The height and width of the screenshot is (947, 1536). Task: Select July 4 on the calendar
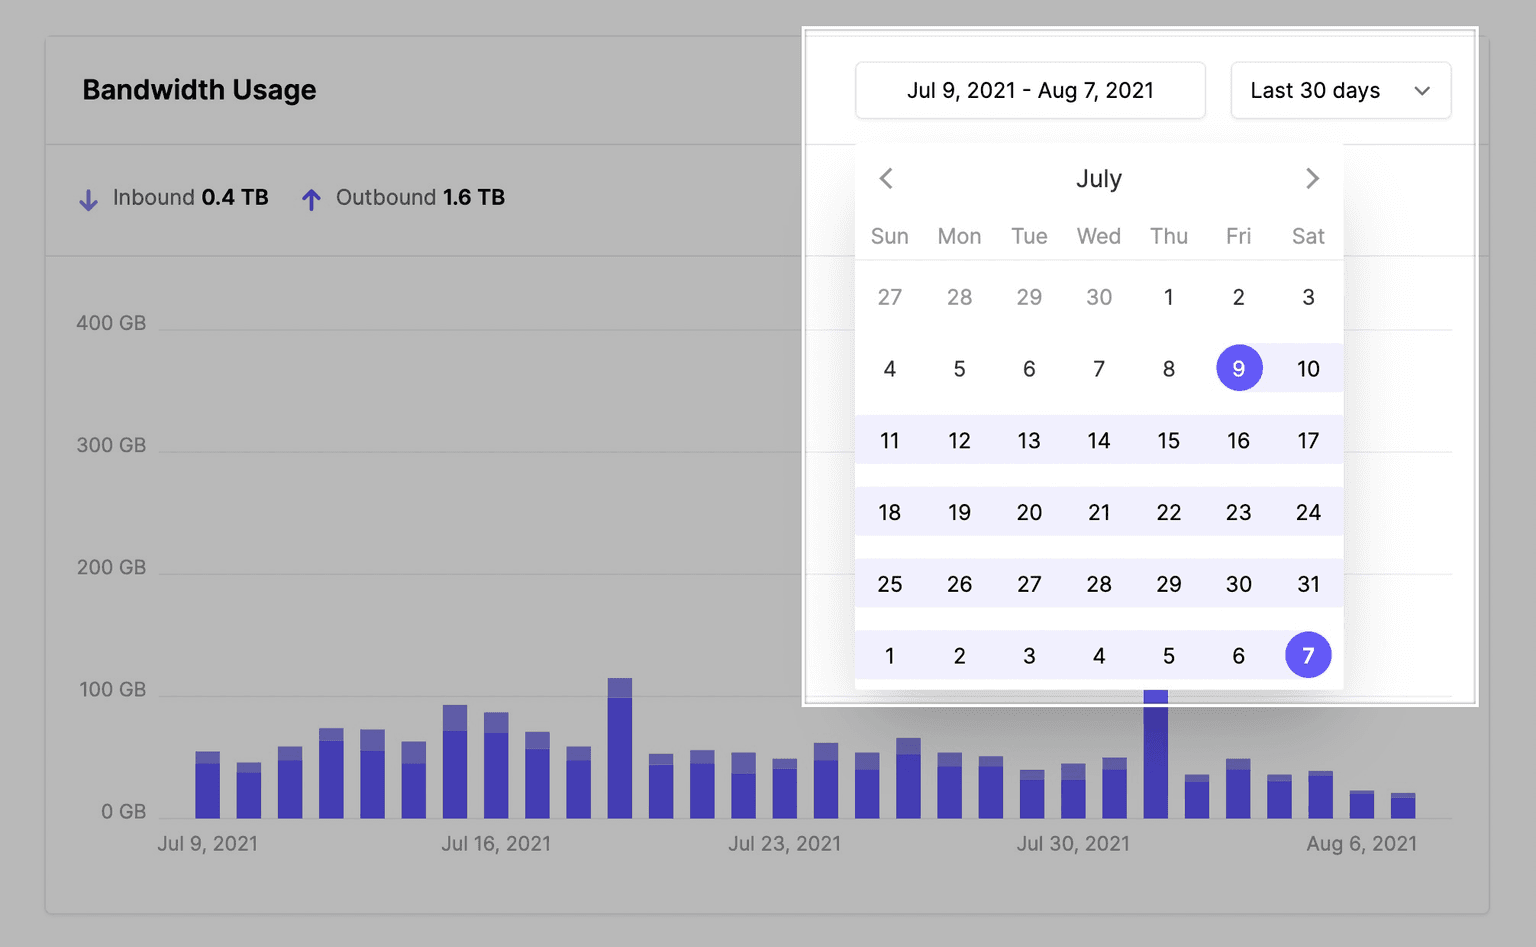(x=889, y=369)
